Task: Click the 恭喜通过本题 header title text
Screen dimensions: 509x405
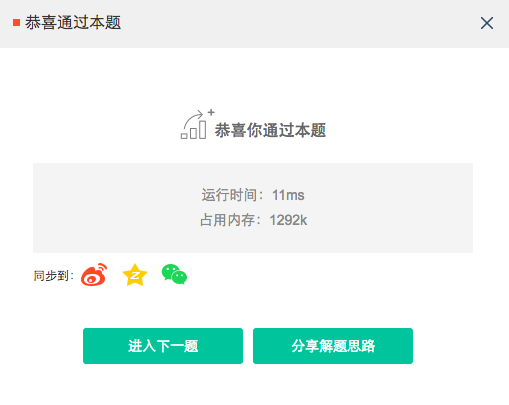Action: [73, 23]
